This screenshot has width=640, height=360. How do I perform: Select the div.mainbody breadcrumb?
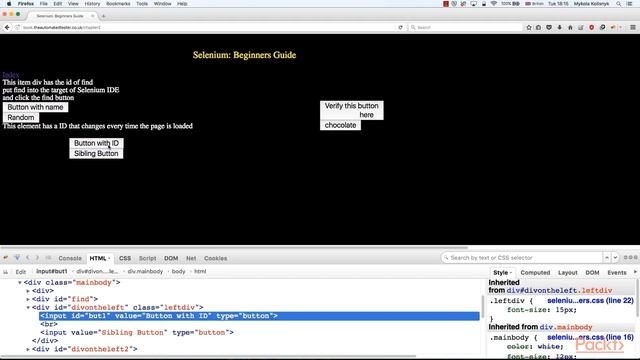[145, 271]
